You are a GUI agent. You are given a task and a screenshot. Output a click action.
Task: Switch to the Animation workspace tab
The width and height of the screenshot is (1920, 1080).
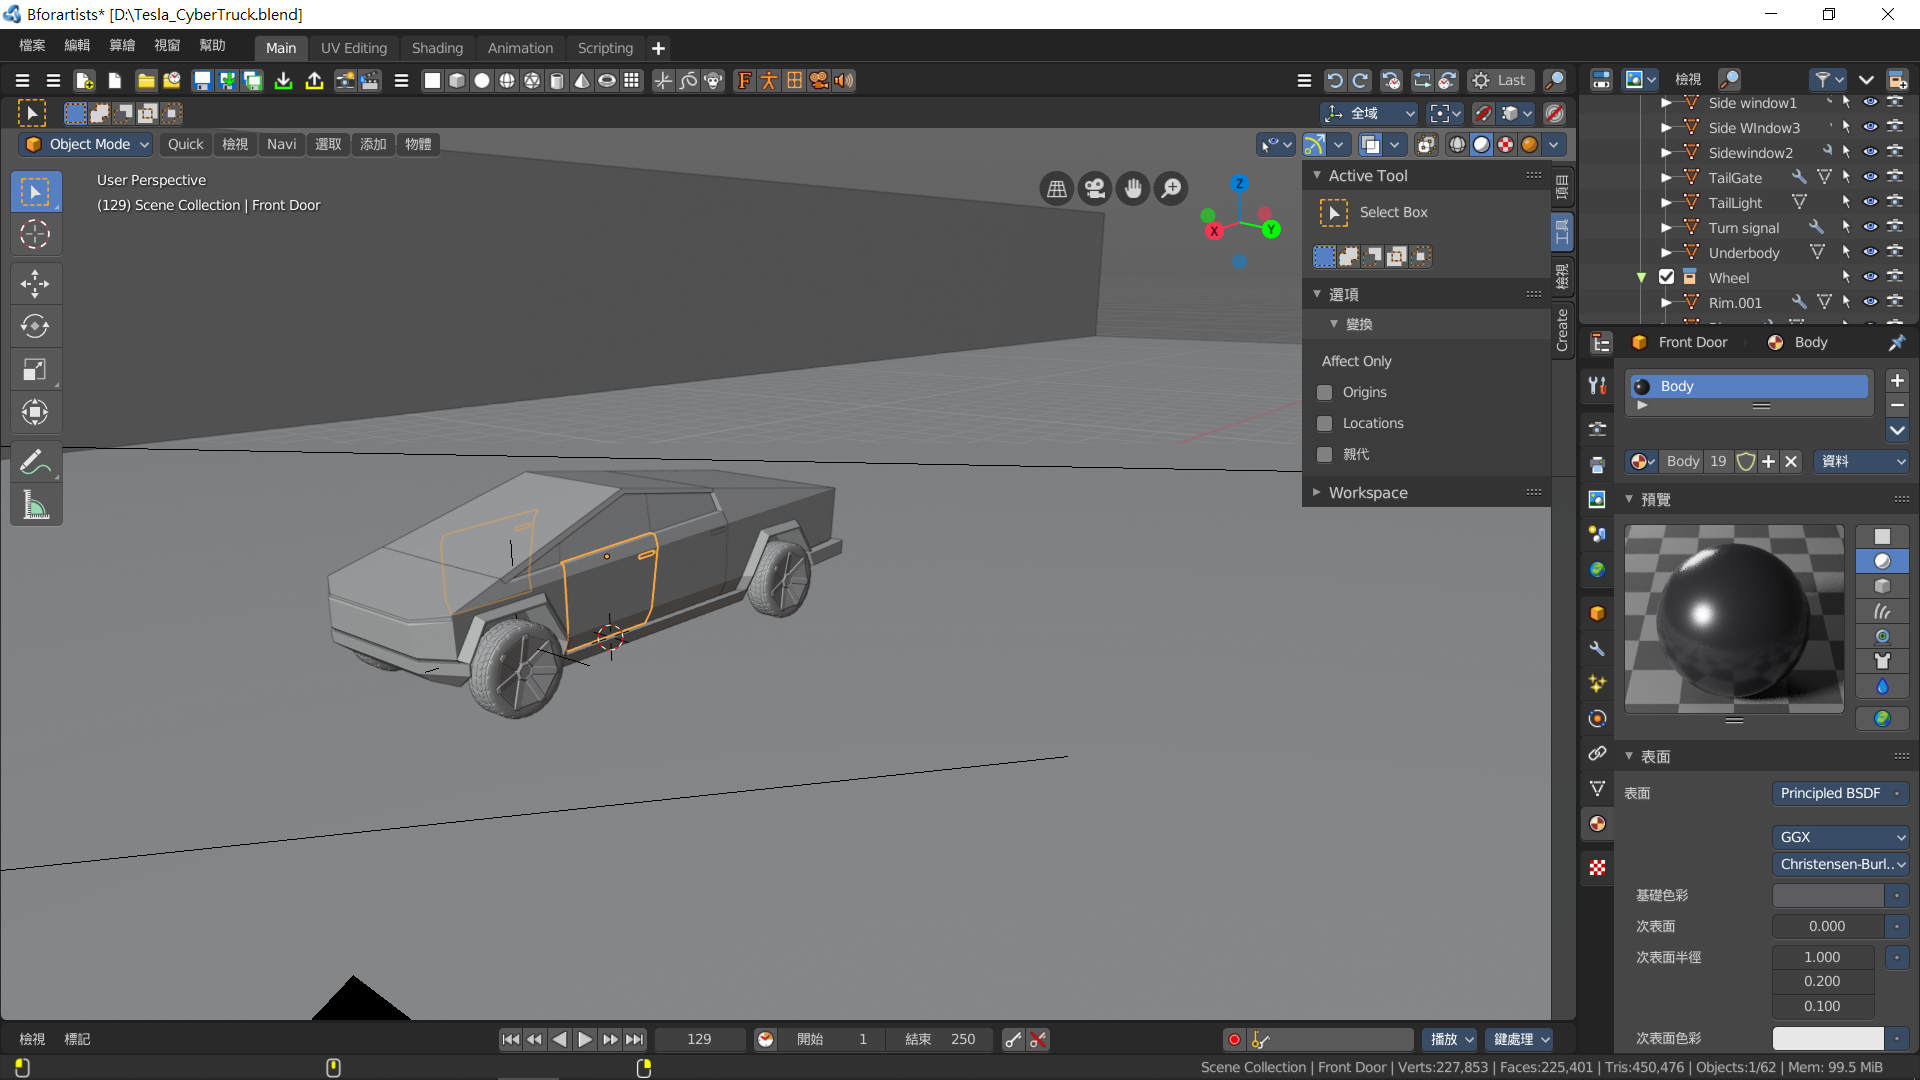click(x=520, y=48)
